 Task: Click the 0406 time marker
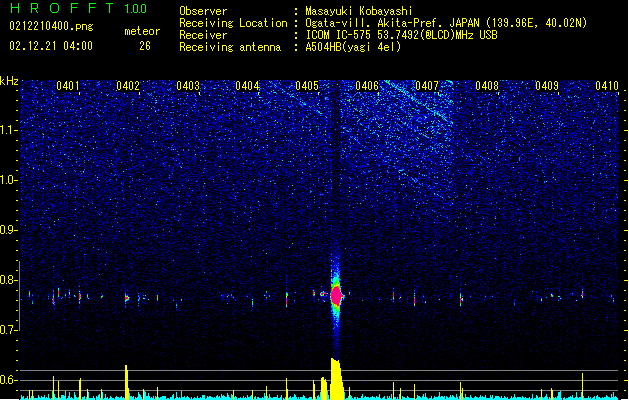pyautogui.click(x=367, y=86)
